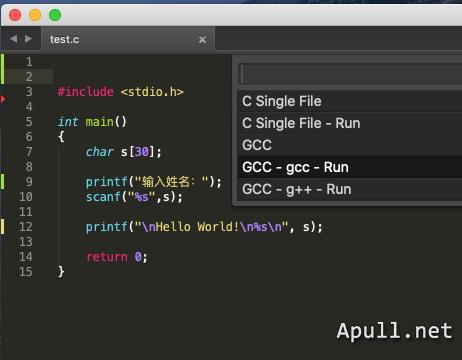Click line number 15 in gutter
The width and height of the screenshot is (462, 360).
coord(26,272)
